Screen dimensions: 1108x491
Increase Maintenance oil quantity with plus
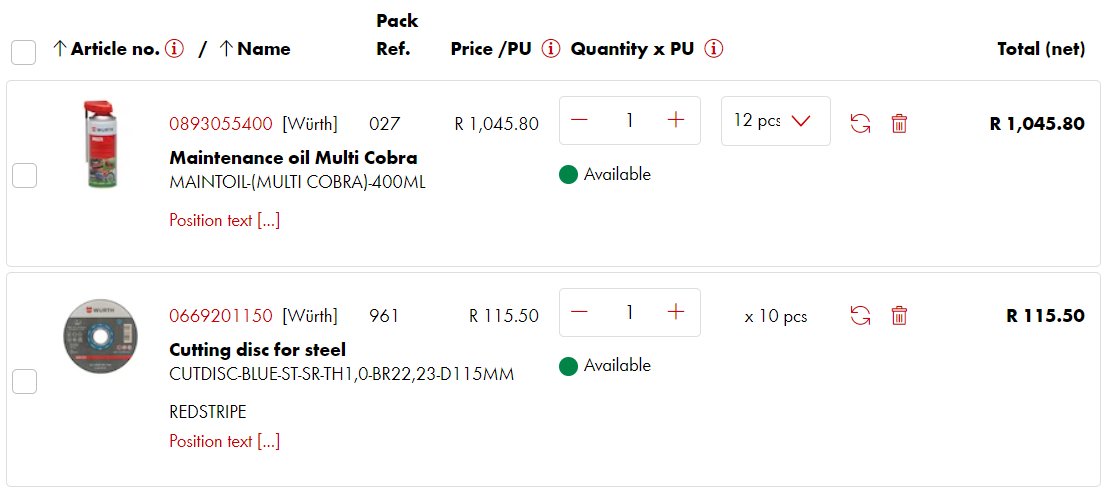point(676,120)
